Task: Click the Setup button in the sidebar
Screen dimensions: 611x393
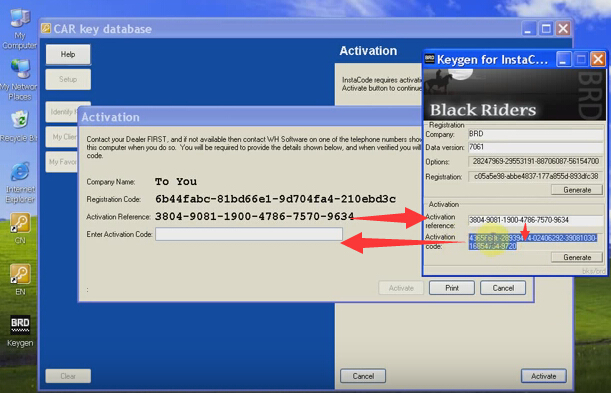Action: tap(68, 79)
